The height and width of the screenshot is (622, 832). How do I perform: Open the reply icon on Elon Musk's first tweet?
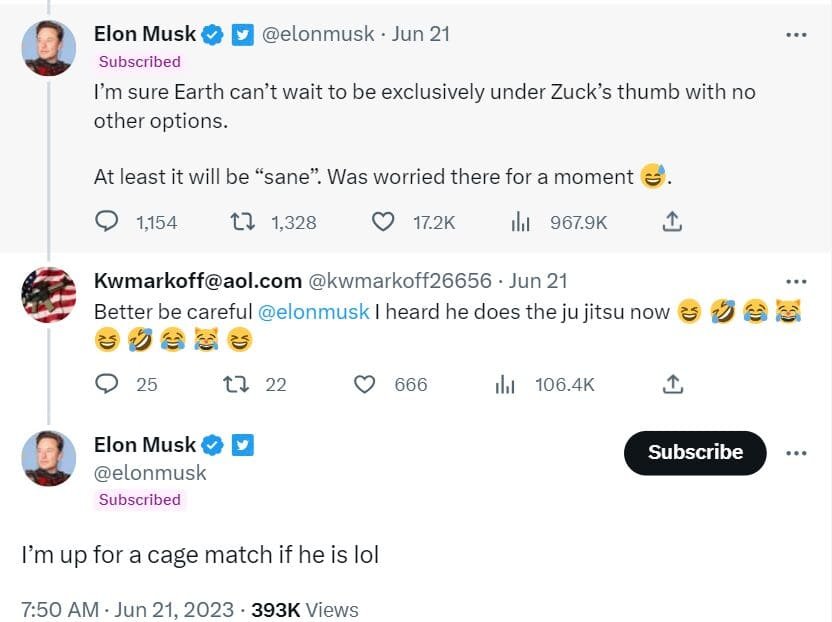click(106, 222)
